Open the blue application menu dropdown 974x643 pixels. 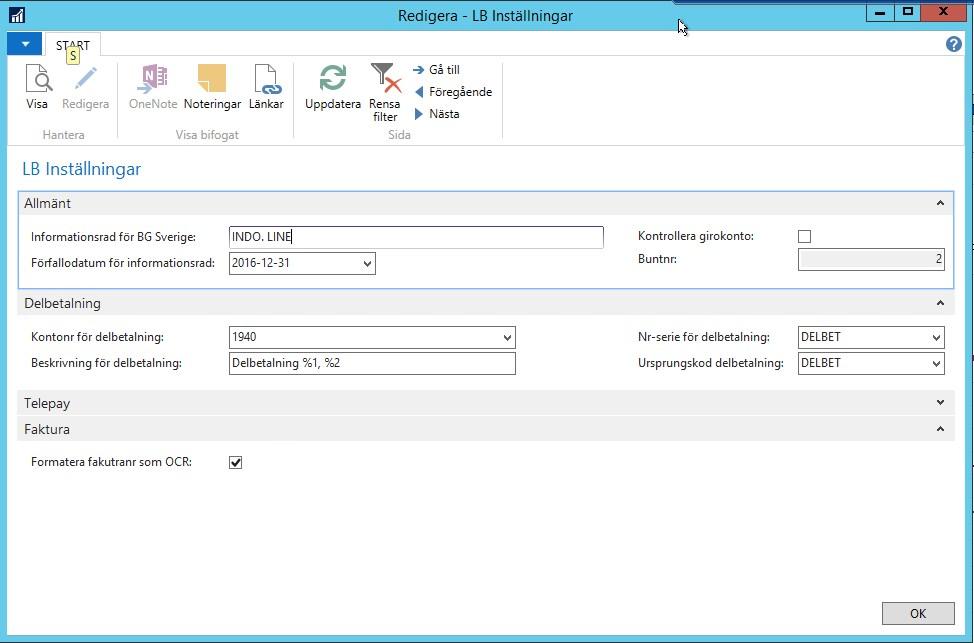25,44
